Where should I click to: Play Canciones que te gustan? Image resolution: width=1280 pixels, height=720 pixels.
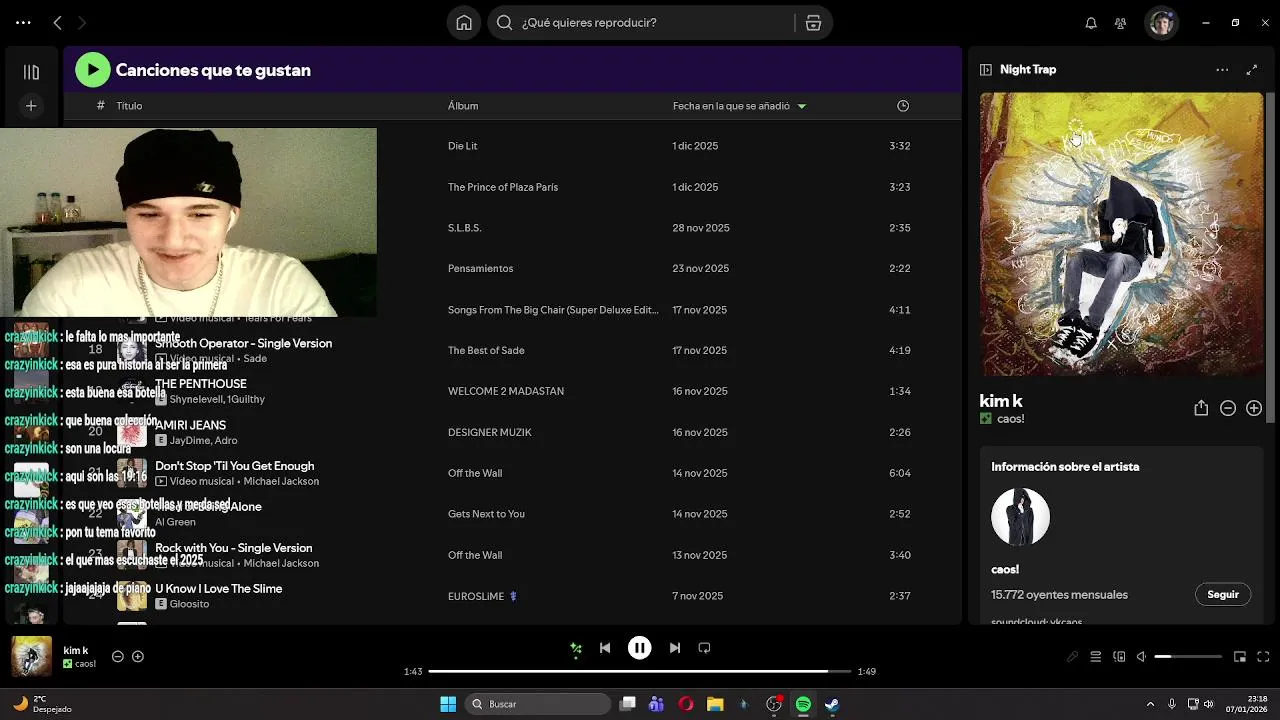click(x=92, y=70)
